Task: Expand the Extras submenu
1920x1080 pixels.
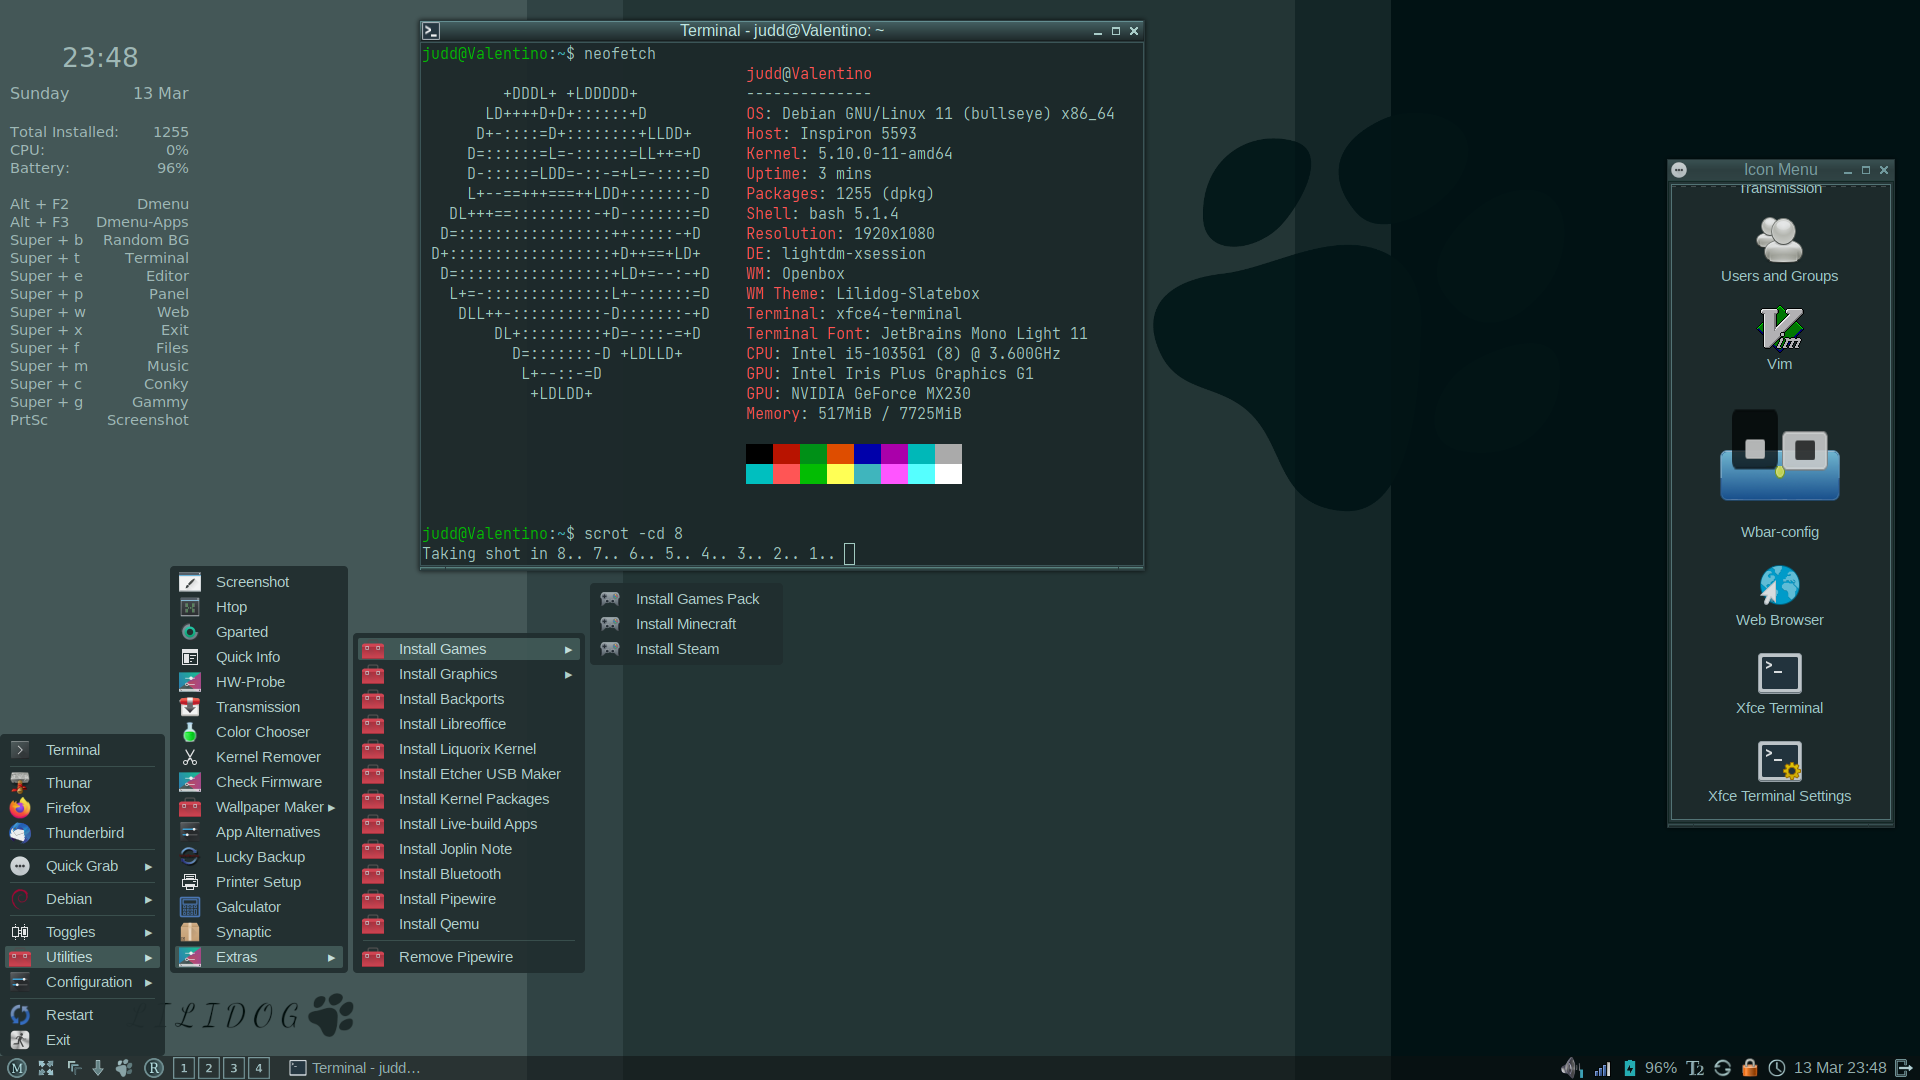Action: pos(259,957)
